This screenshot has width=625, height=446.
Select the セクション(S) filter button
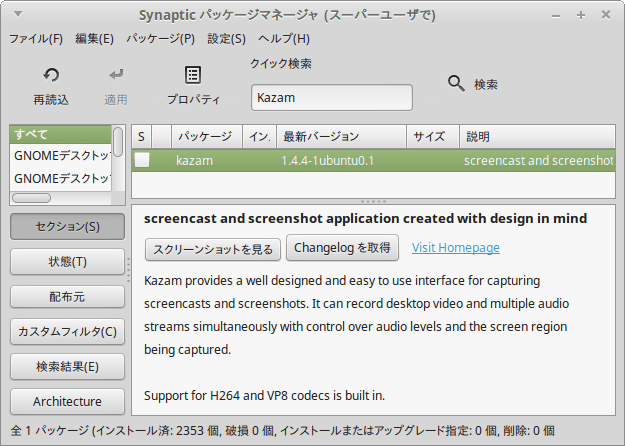click(67, 226)
